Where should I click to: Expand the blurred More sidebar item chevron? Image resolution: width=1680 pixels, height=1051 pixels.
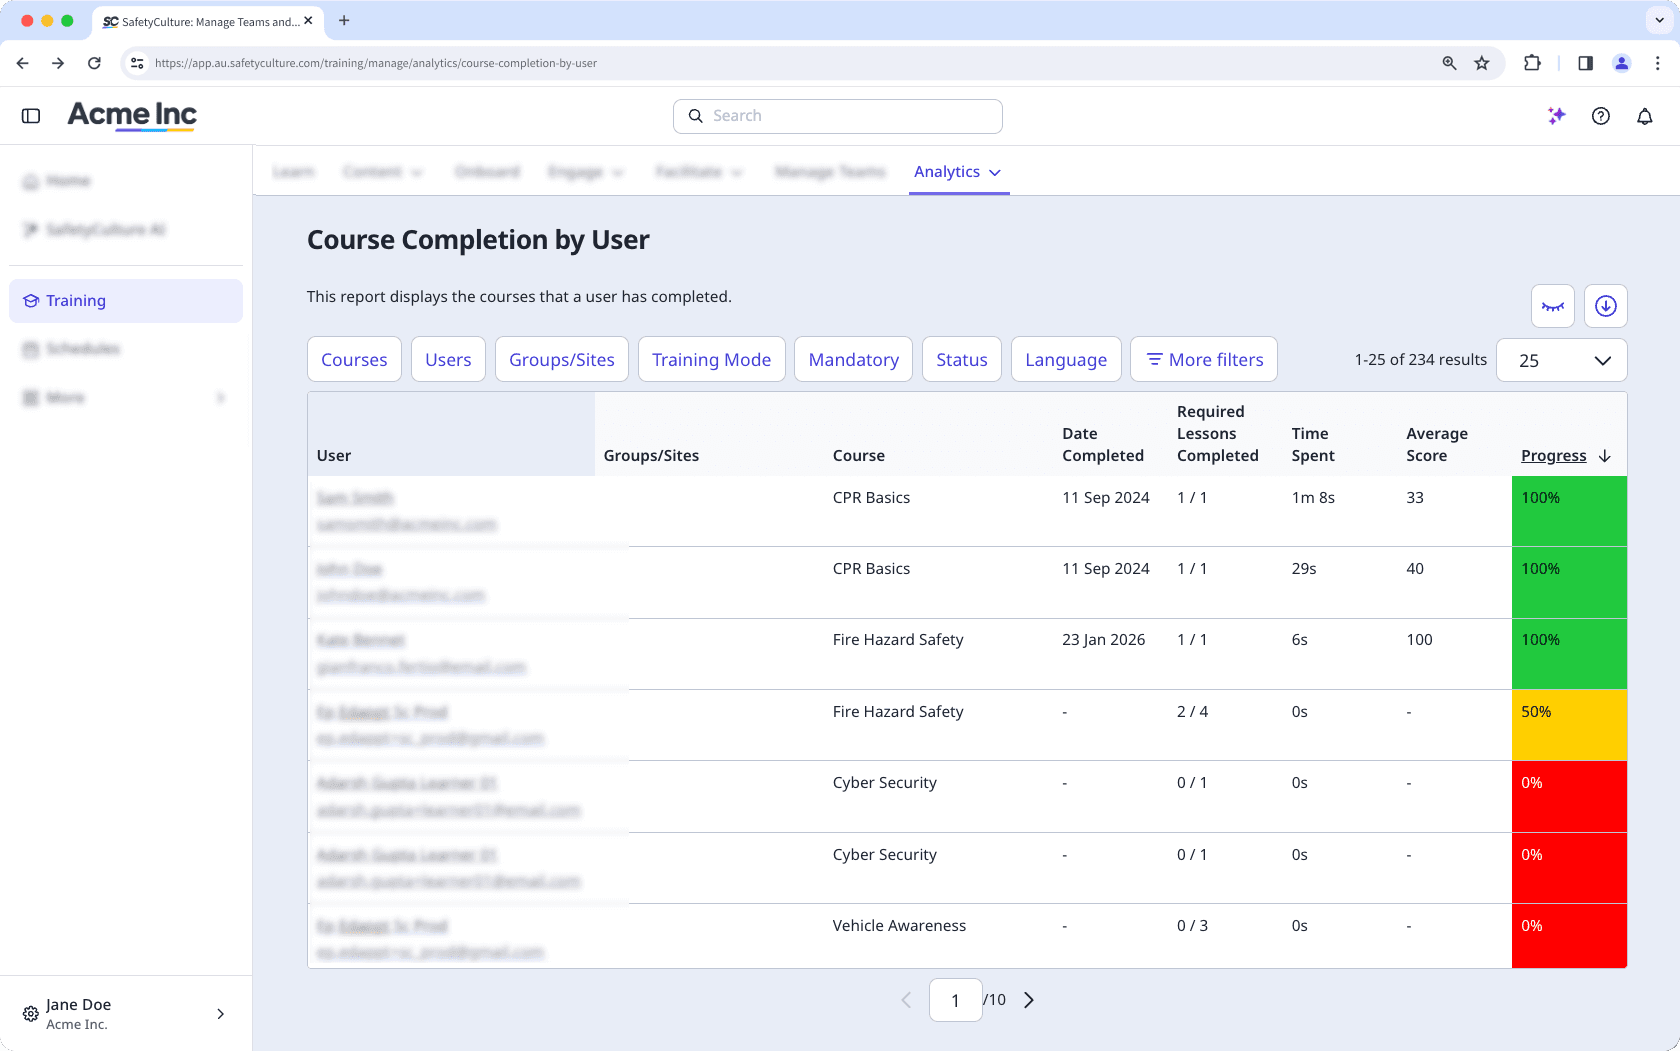221,398
